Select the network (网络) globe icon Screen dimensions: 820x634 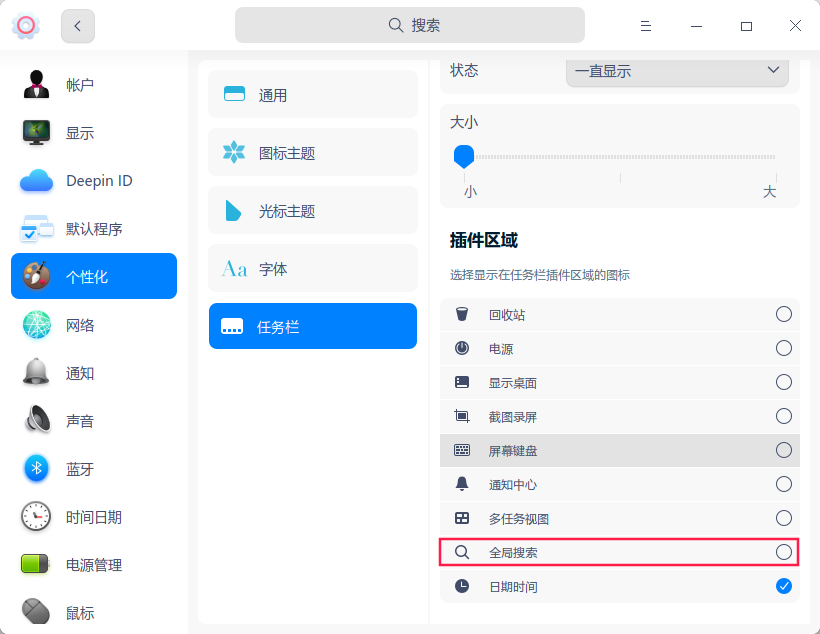(36, 325)
